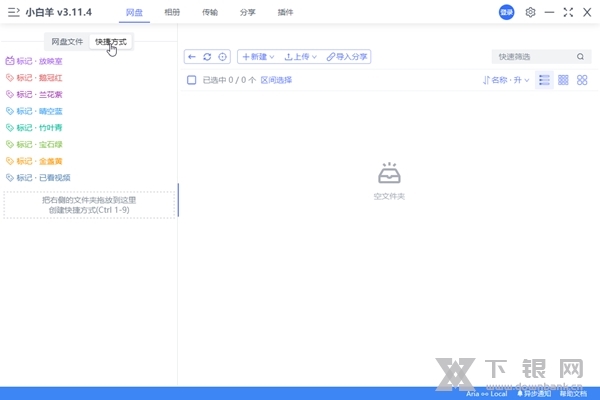Click the 已选中 0 / 0 个 text

(x=229, y=80)
